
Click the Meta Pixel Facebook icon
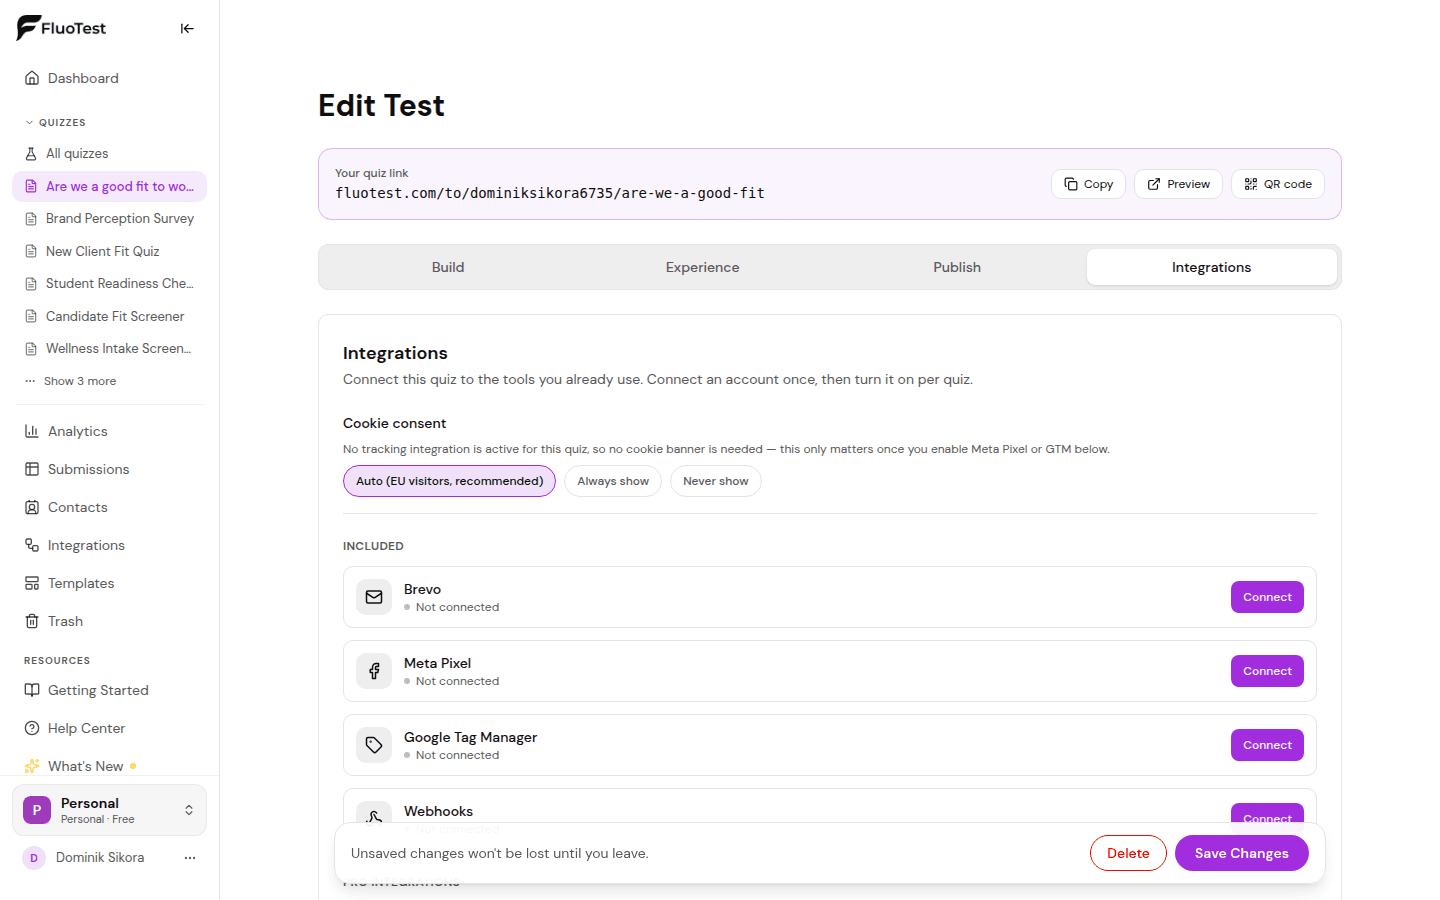374,671
